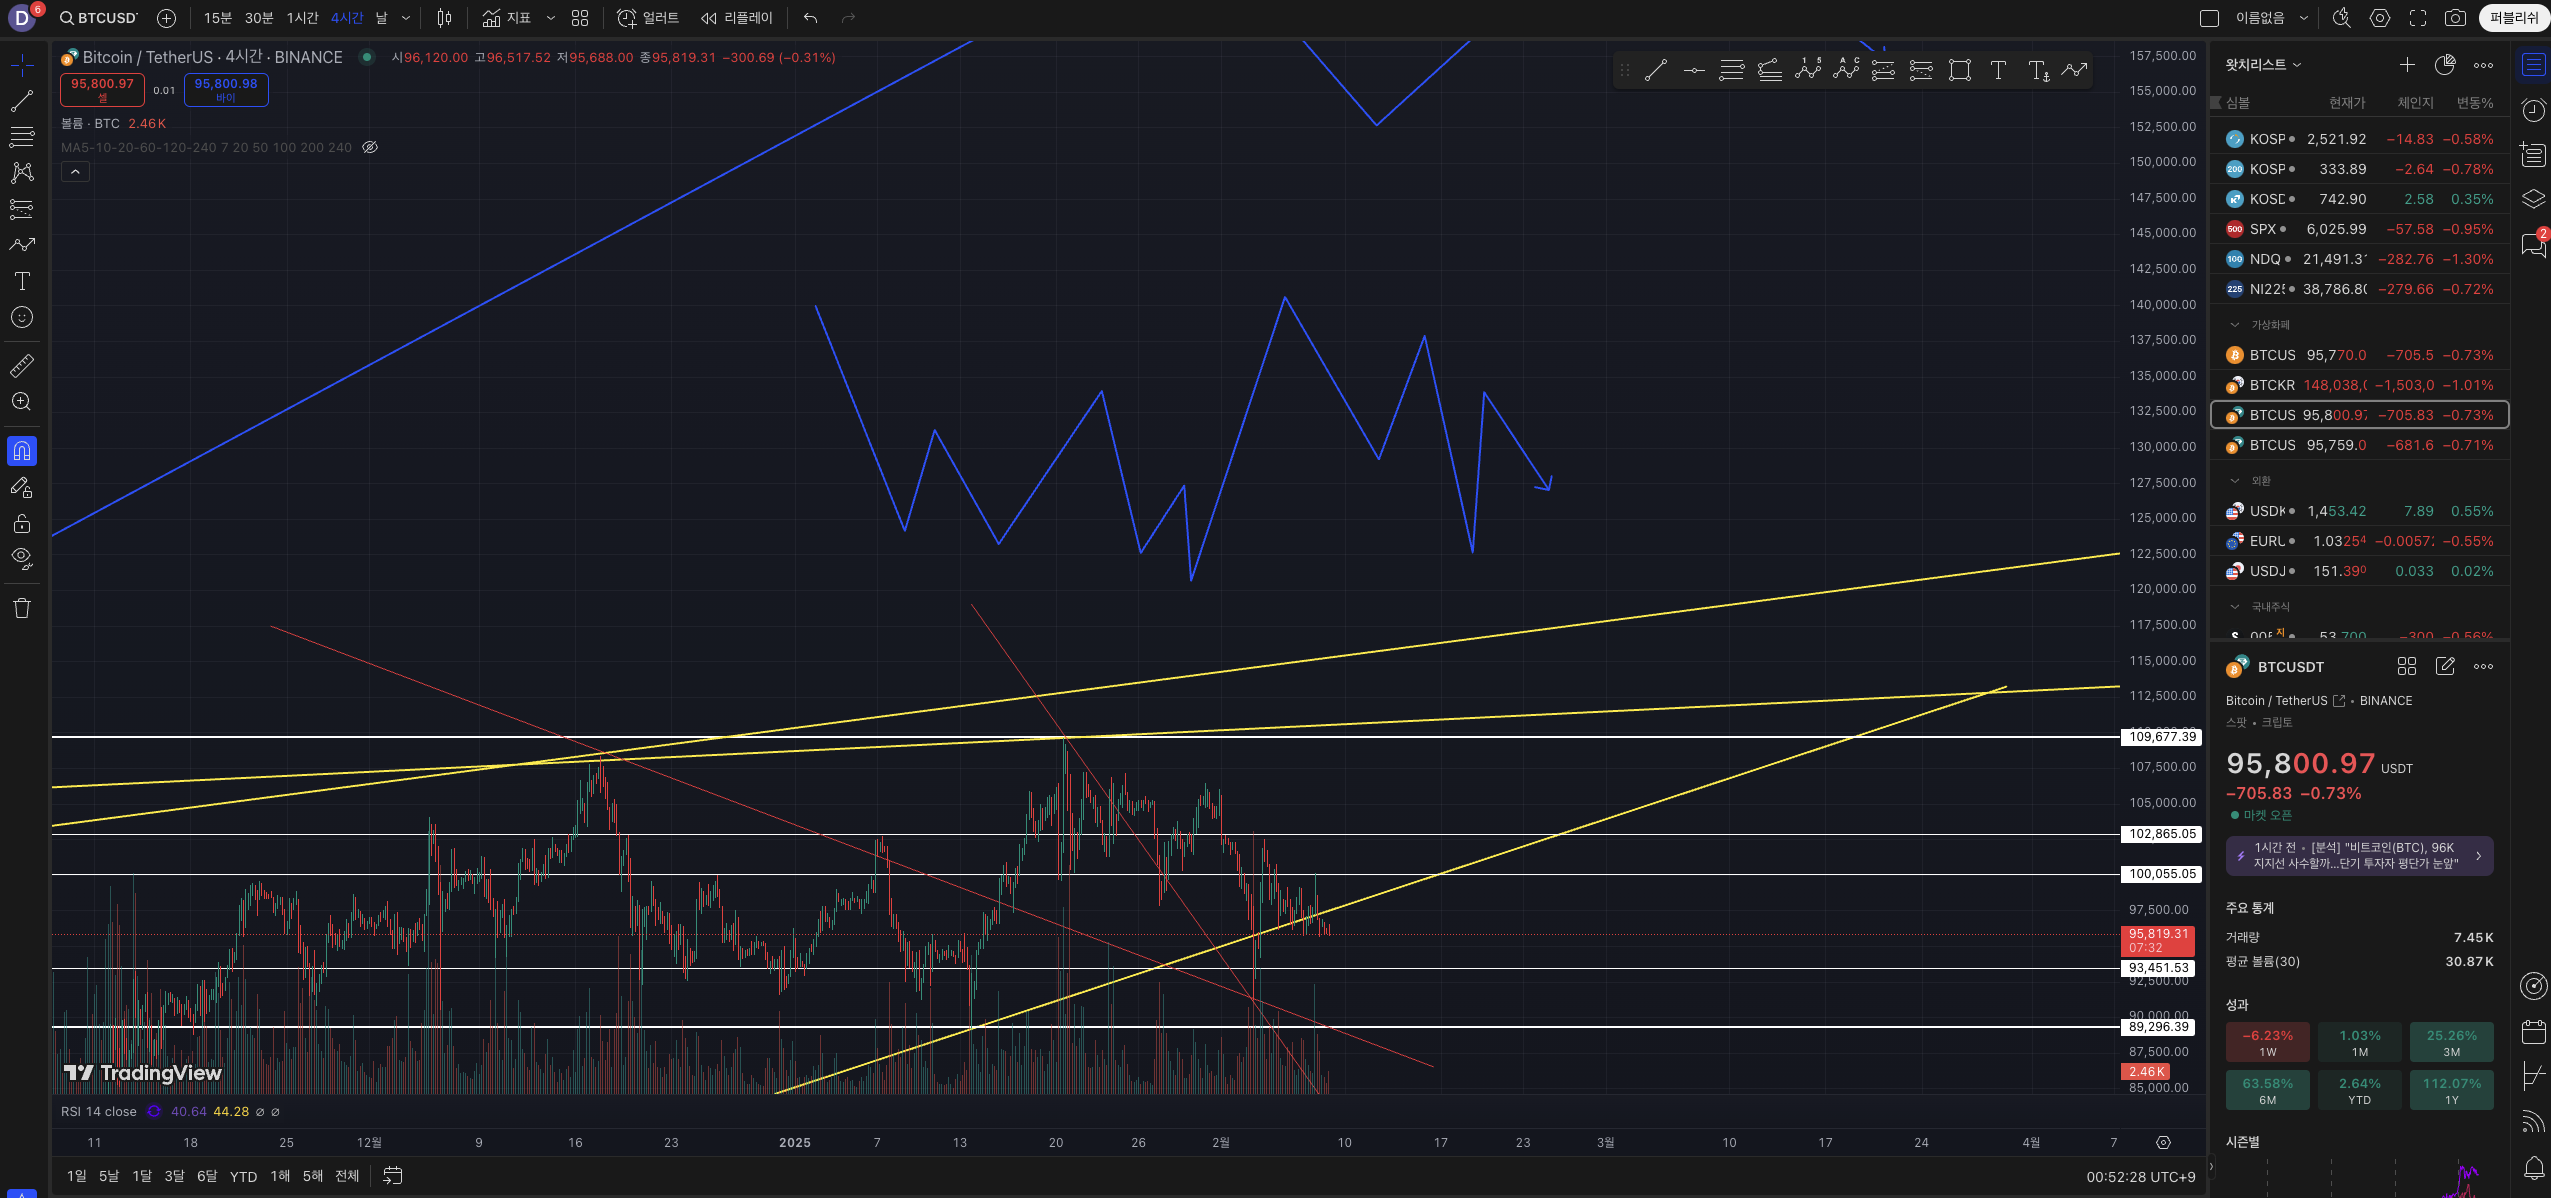The image size is (2551, 1198).
Task: Pick the ruler measure tool
Action: (x=22, y=366)
